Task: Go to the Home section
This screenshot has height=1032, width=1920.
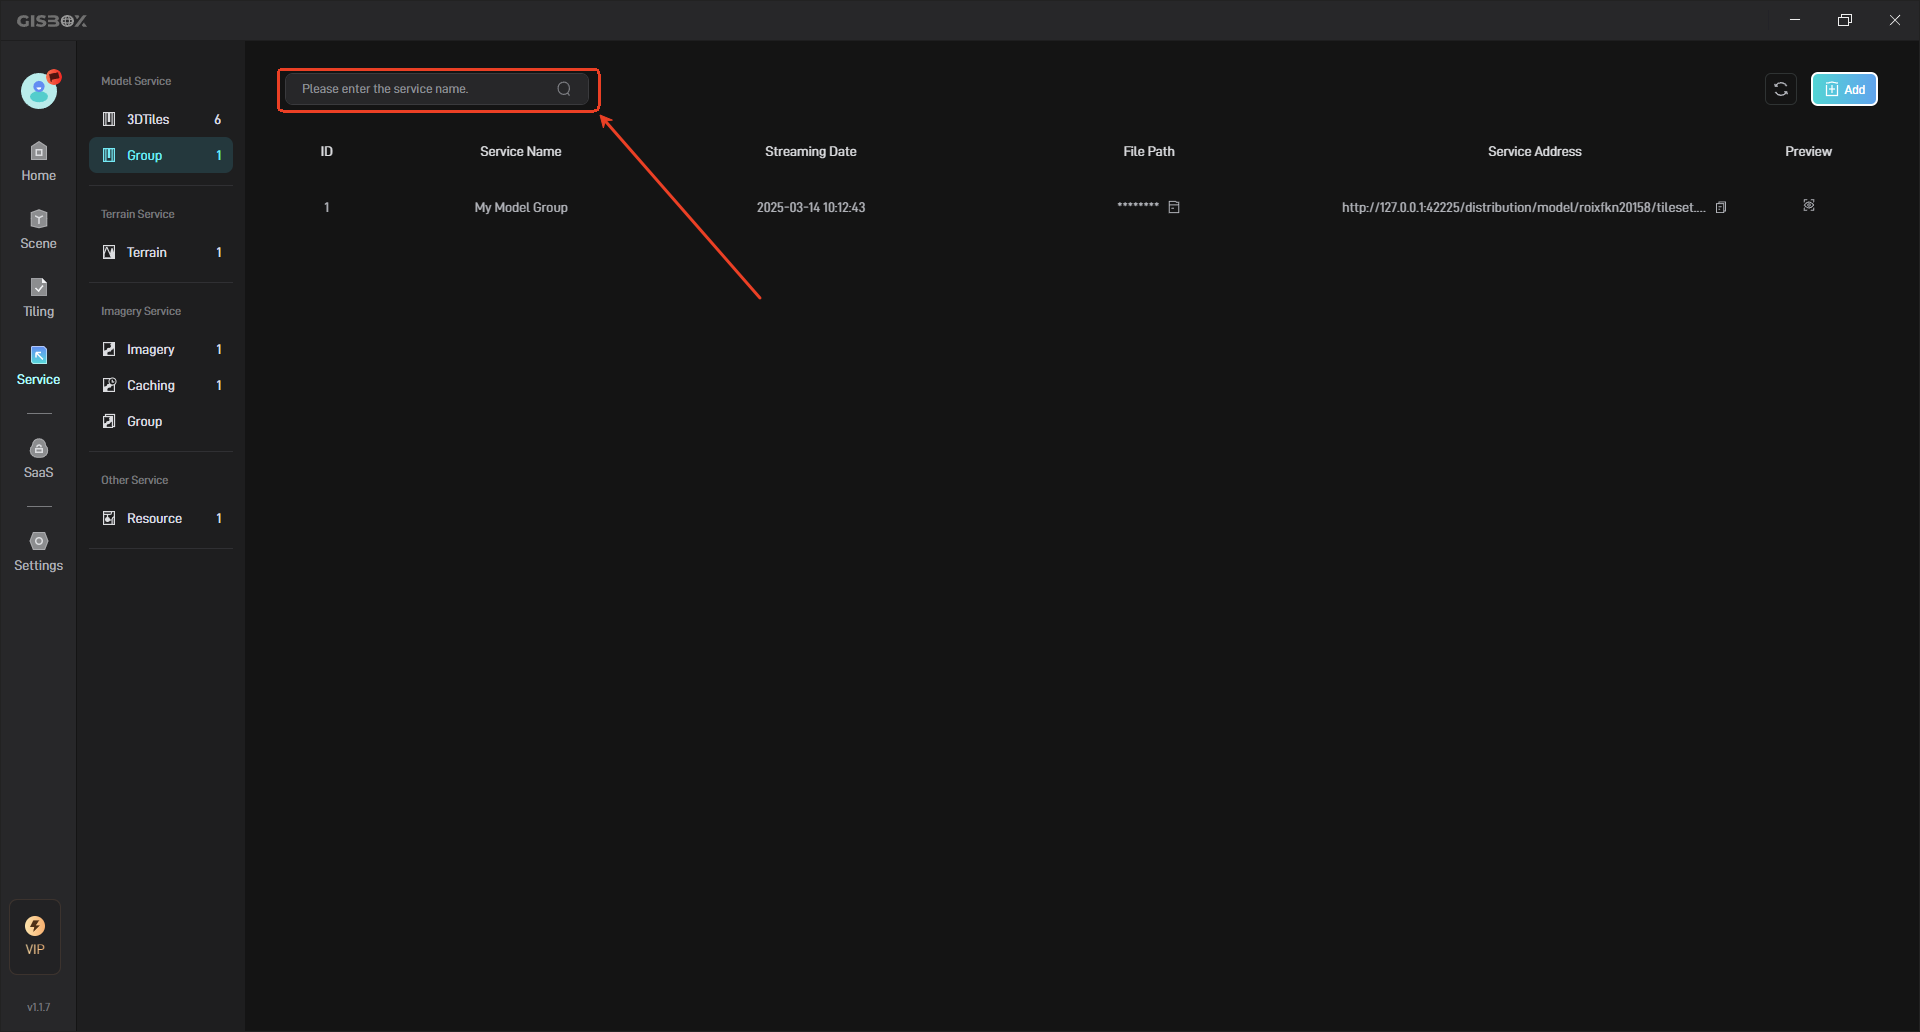Action: (38, 162)
